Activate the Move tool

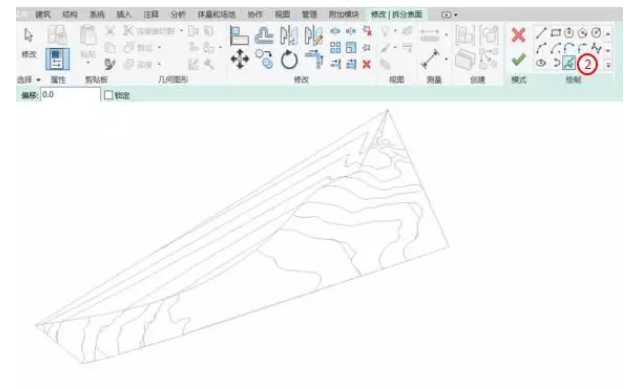tap(240, 59)
